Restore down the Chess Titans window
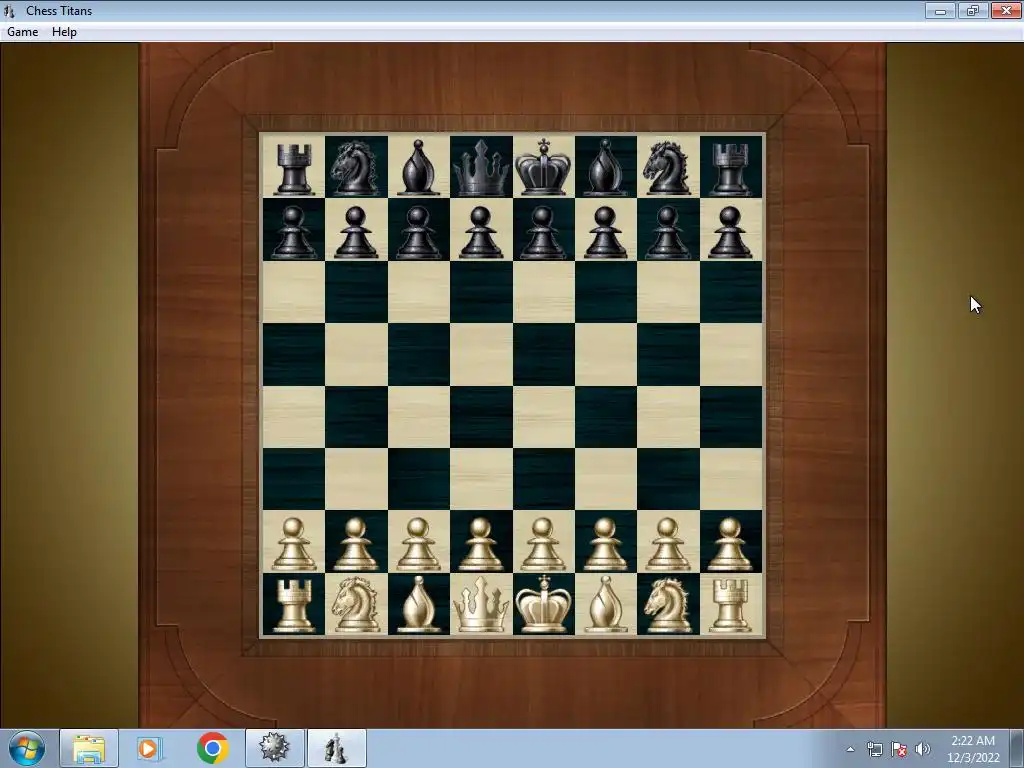This screenshot has width=1024, height=768. pos(972,10)
